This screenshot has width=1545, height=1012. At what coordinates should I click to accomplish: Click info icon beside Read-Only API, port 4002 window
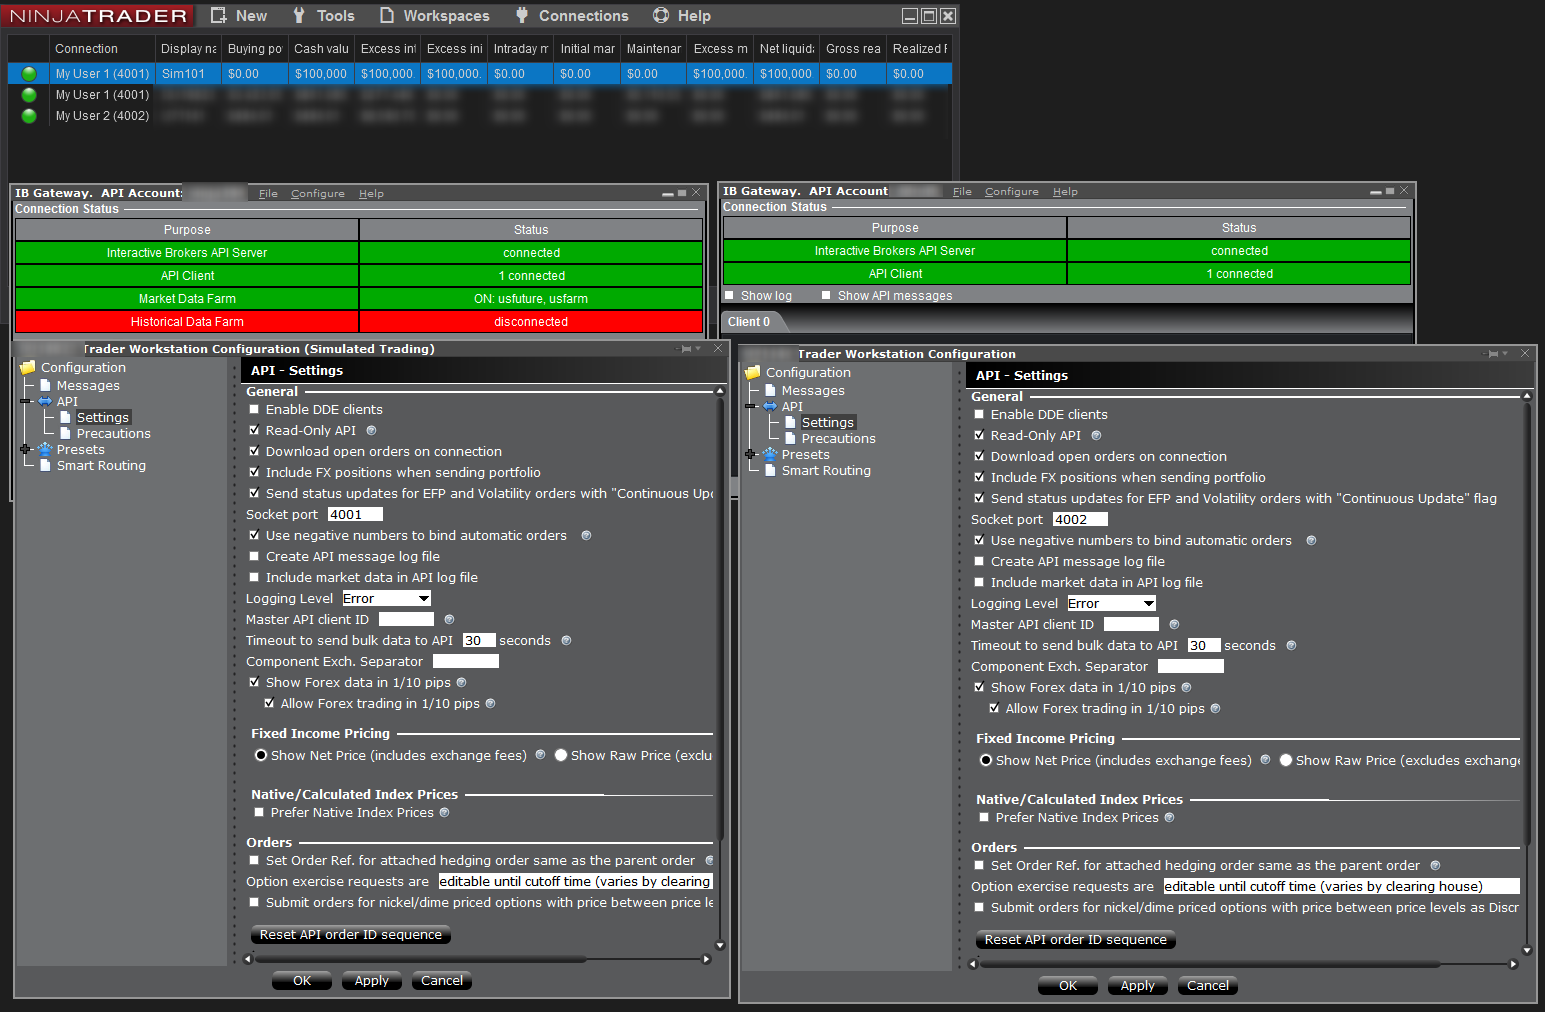click(x=1096, y=436)
